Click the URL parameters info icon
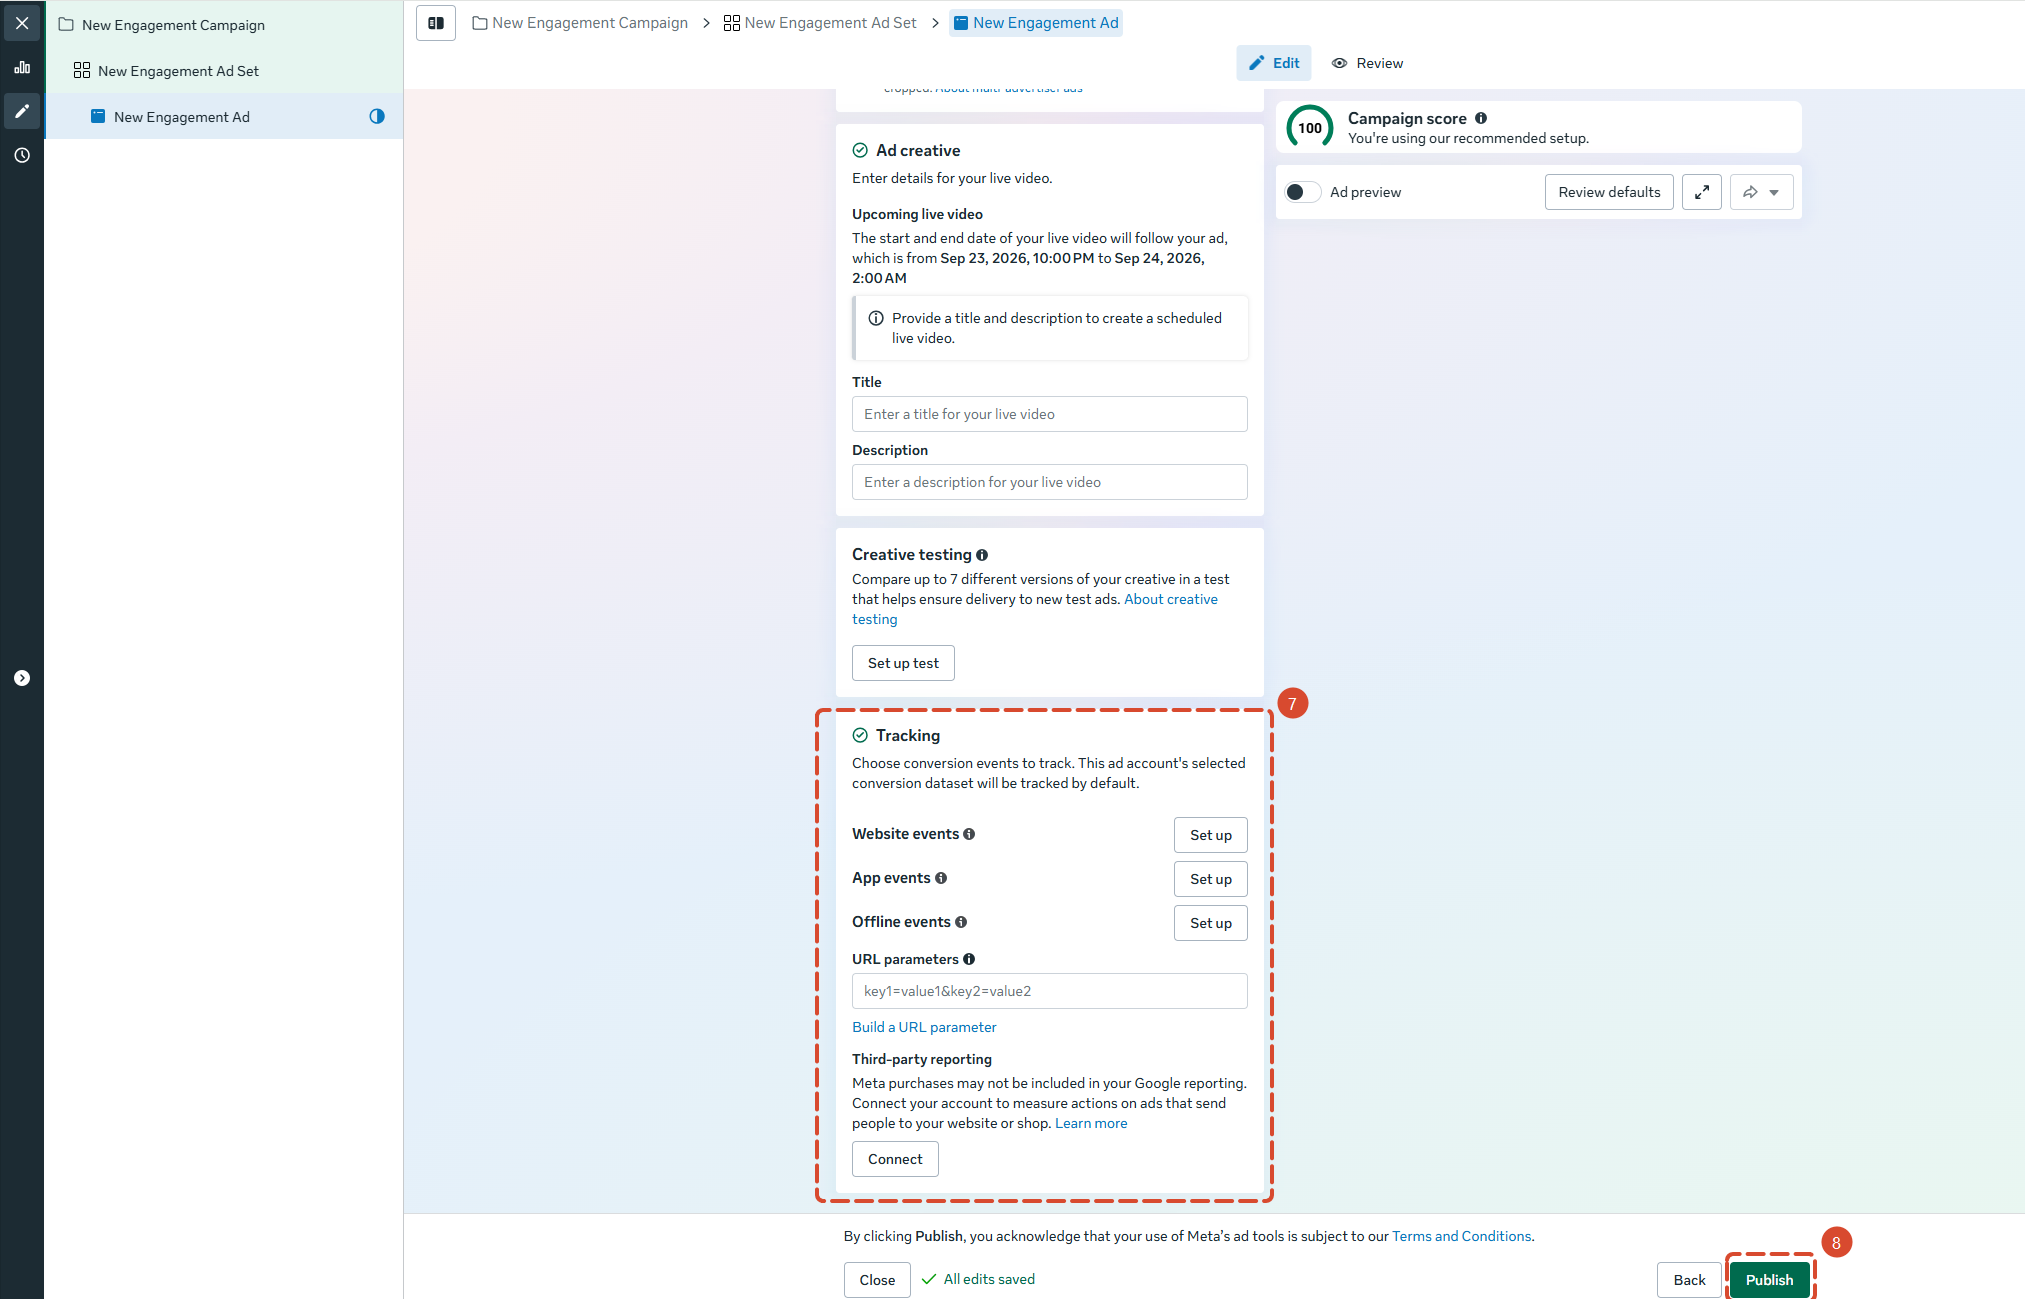The width and height of the screenshot is (2025, 1299). [x=969, y=959]
